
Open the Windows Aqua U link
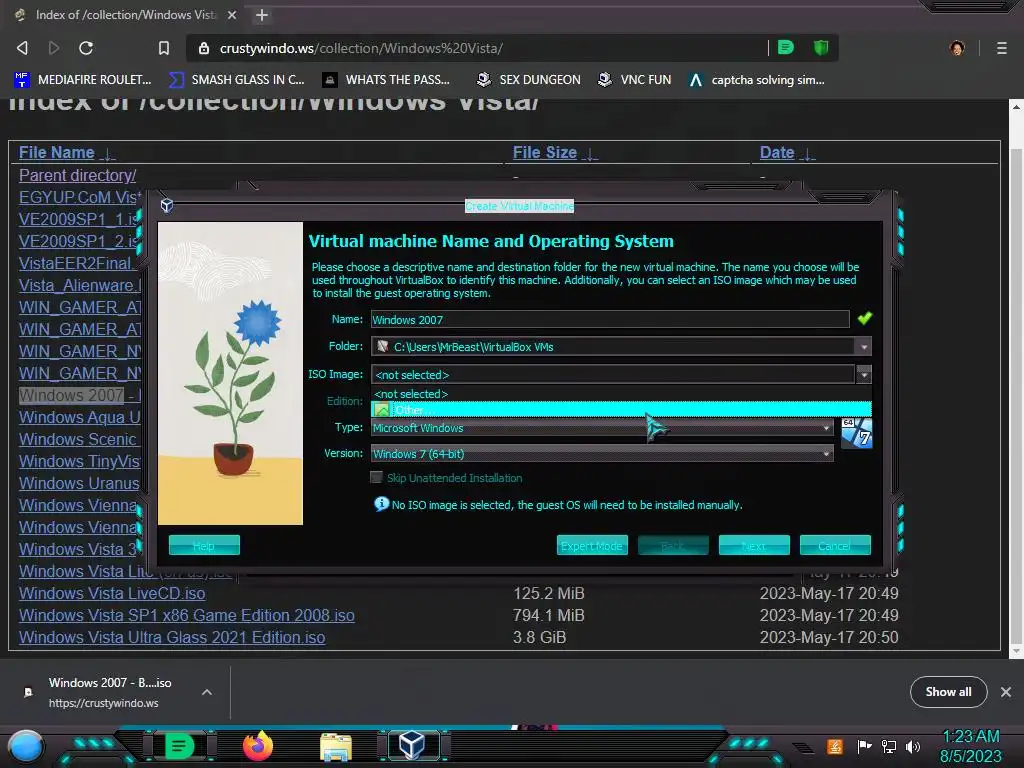coord(80,417)
